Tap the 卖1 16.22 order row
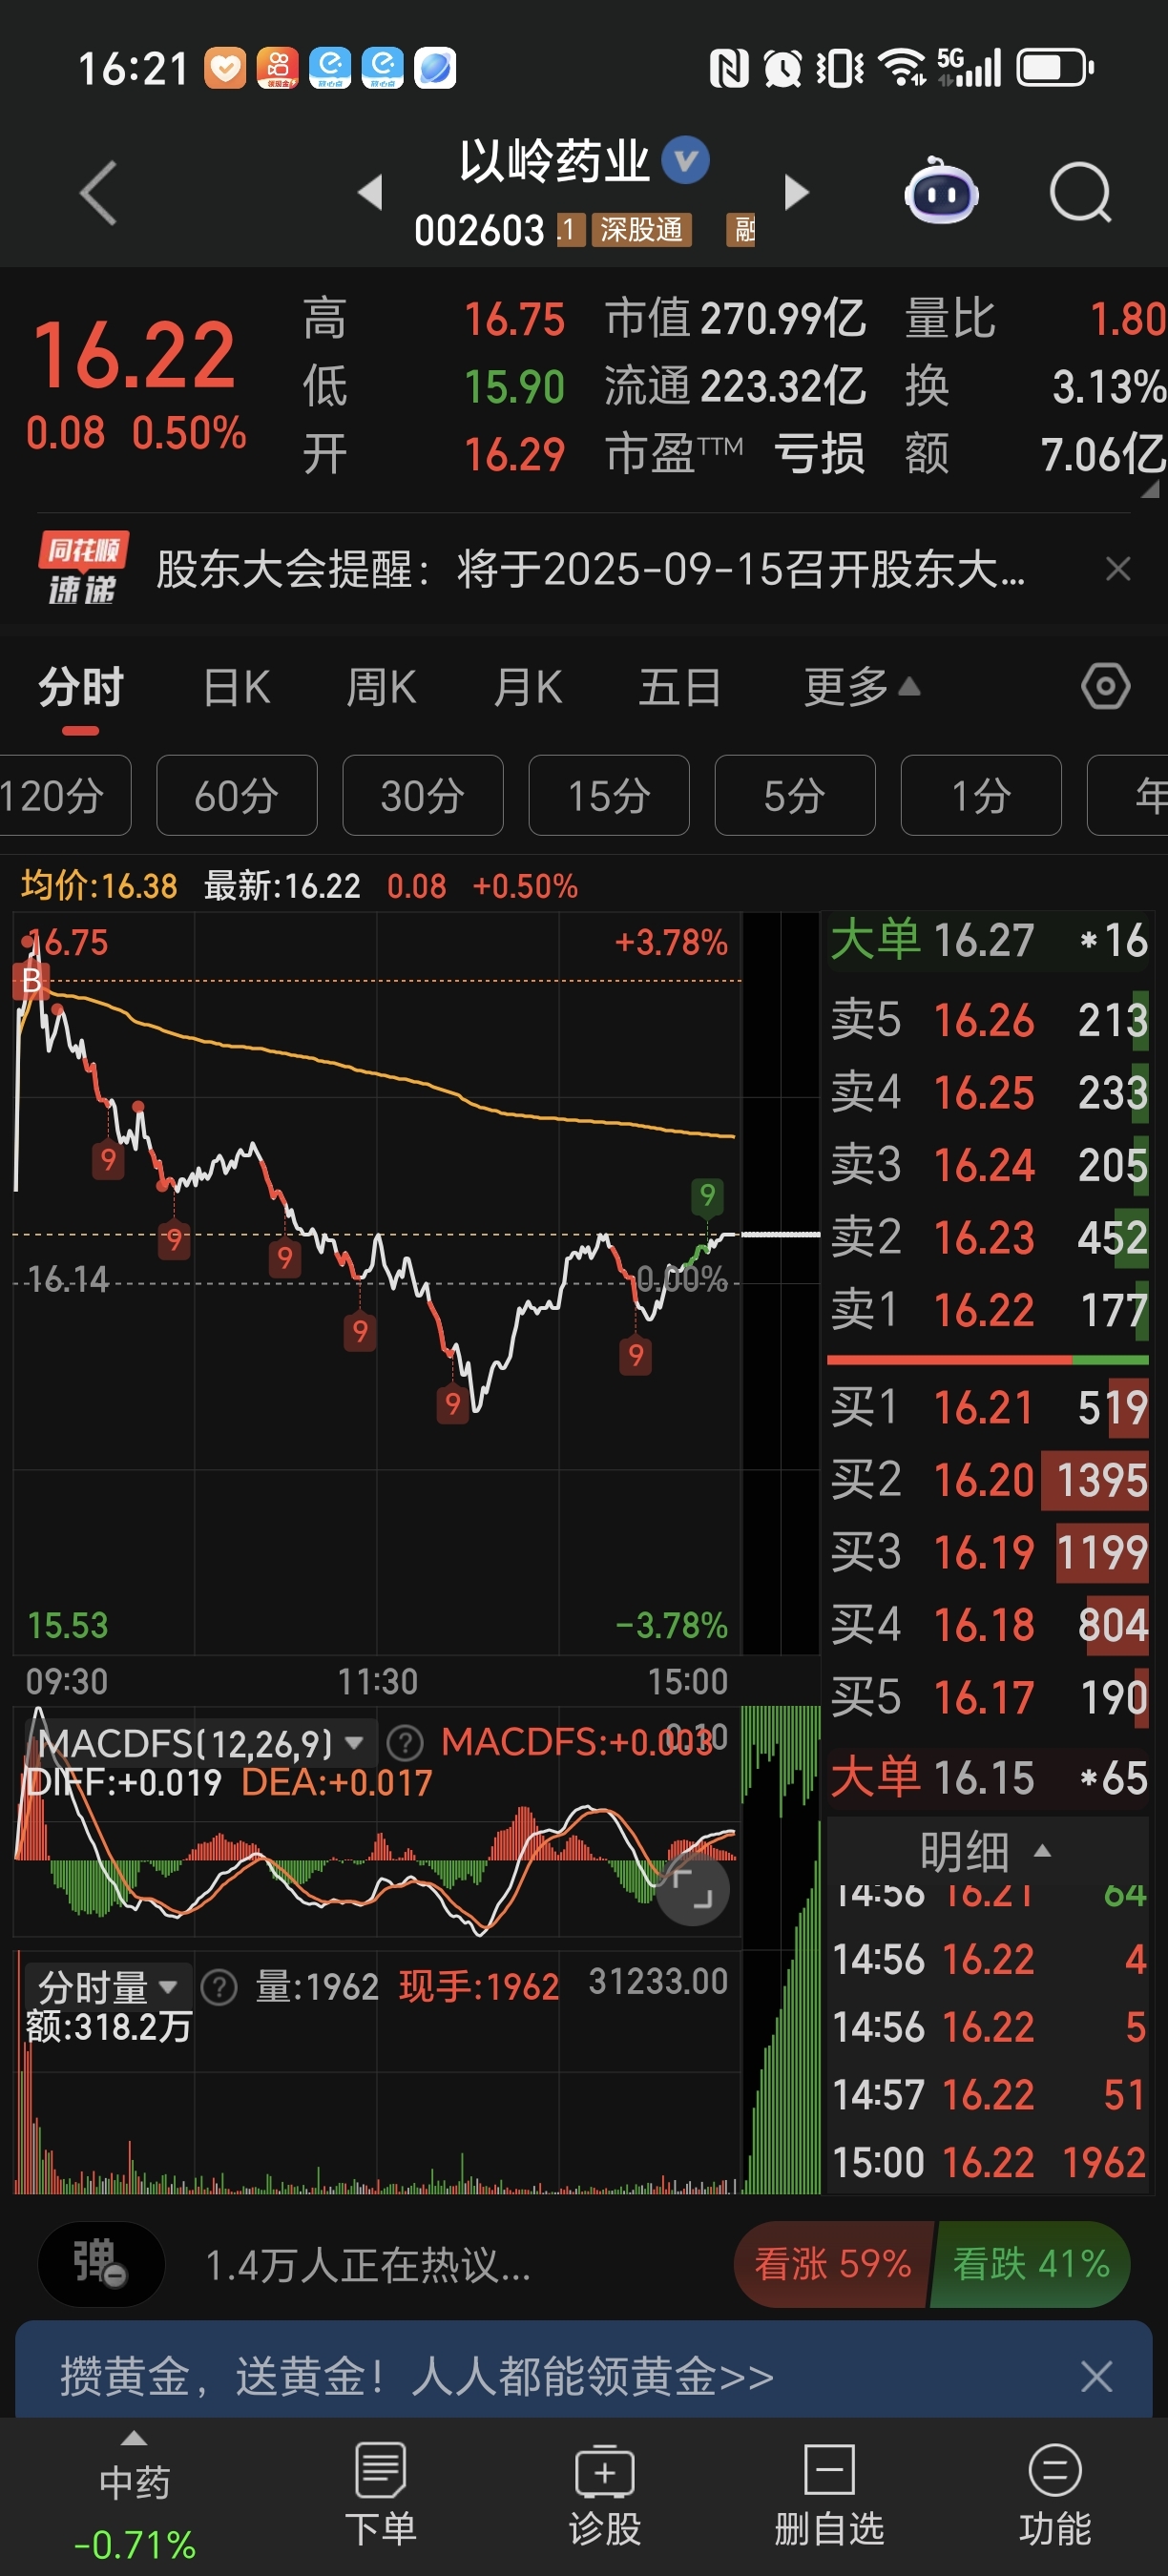Viewport: 1168px width, 2576px height. click(x=988, y=1310)
